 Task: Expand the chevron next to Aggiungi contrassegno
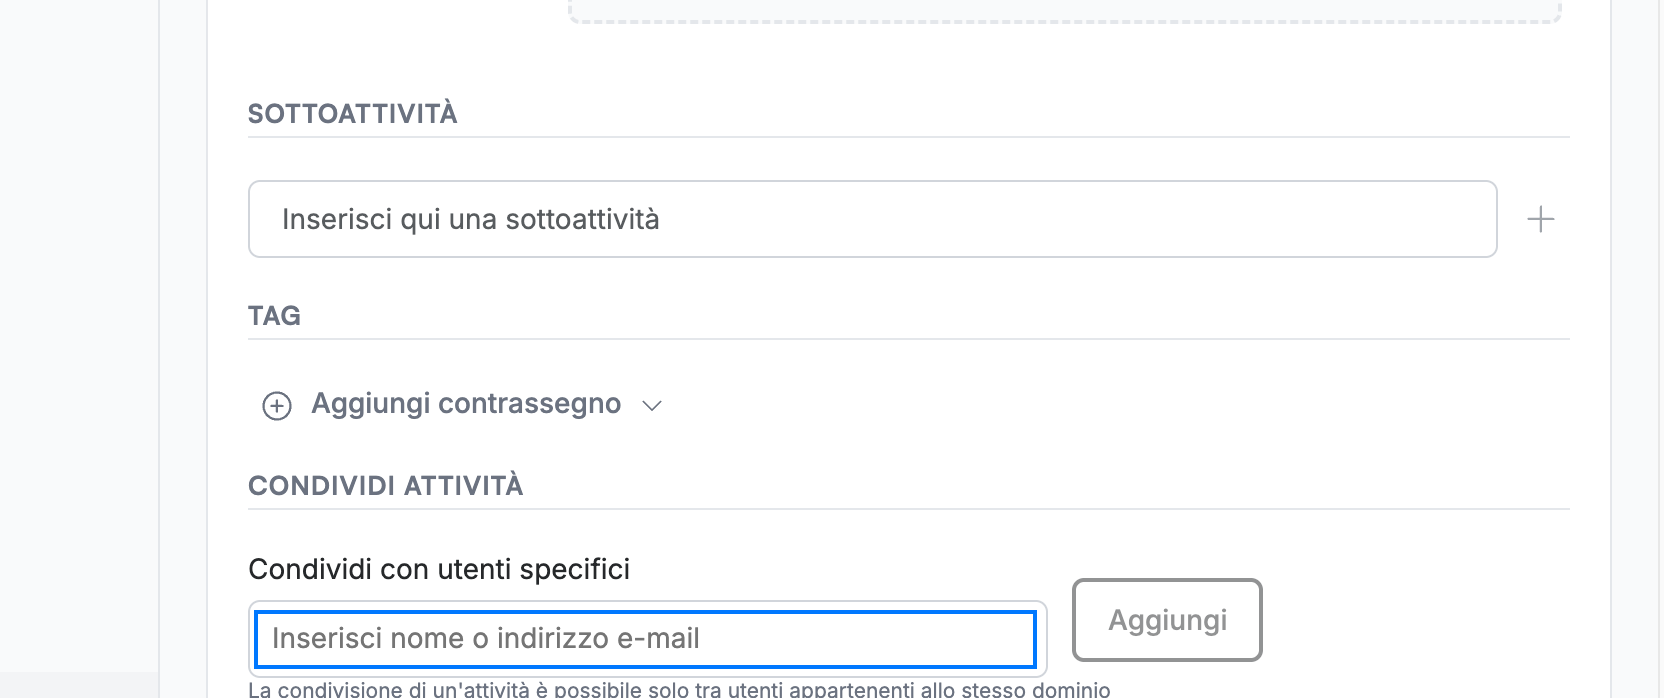652,405
